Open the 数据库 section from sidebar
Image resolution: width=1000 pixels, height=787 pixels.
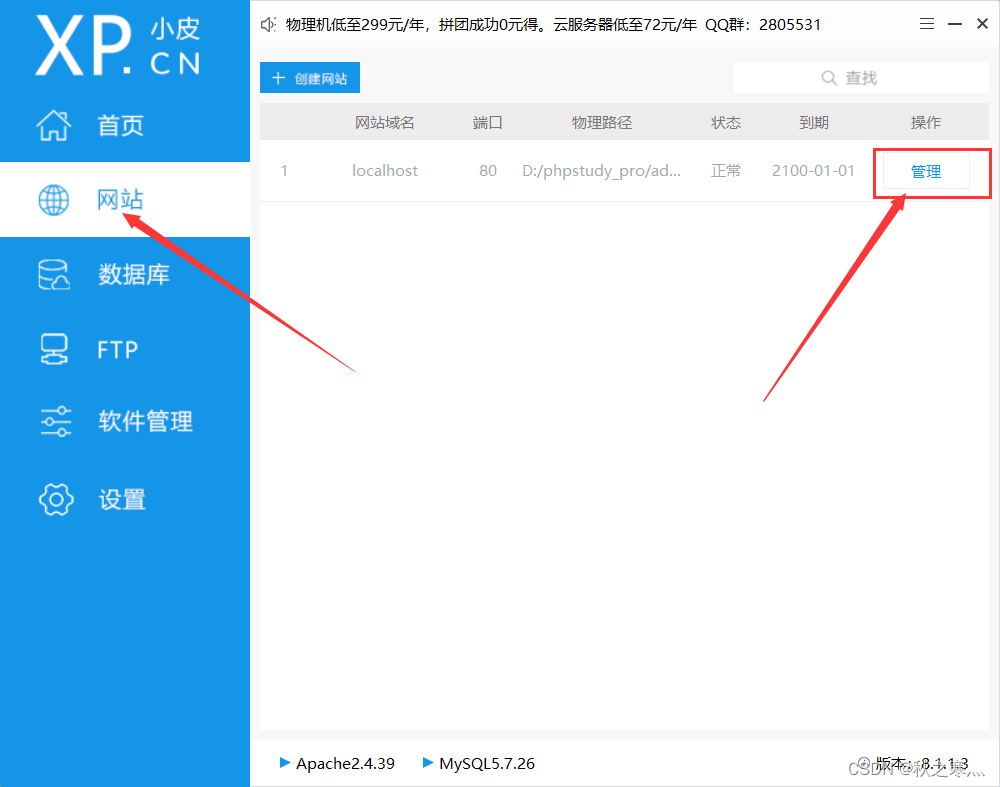click(x=135, y=273)
